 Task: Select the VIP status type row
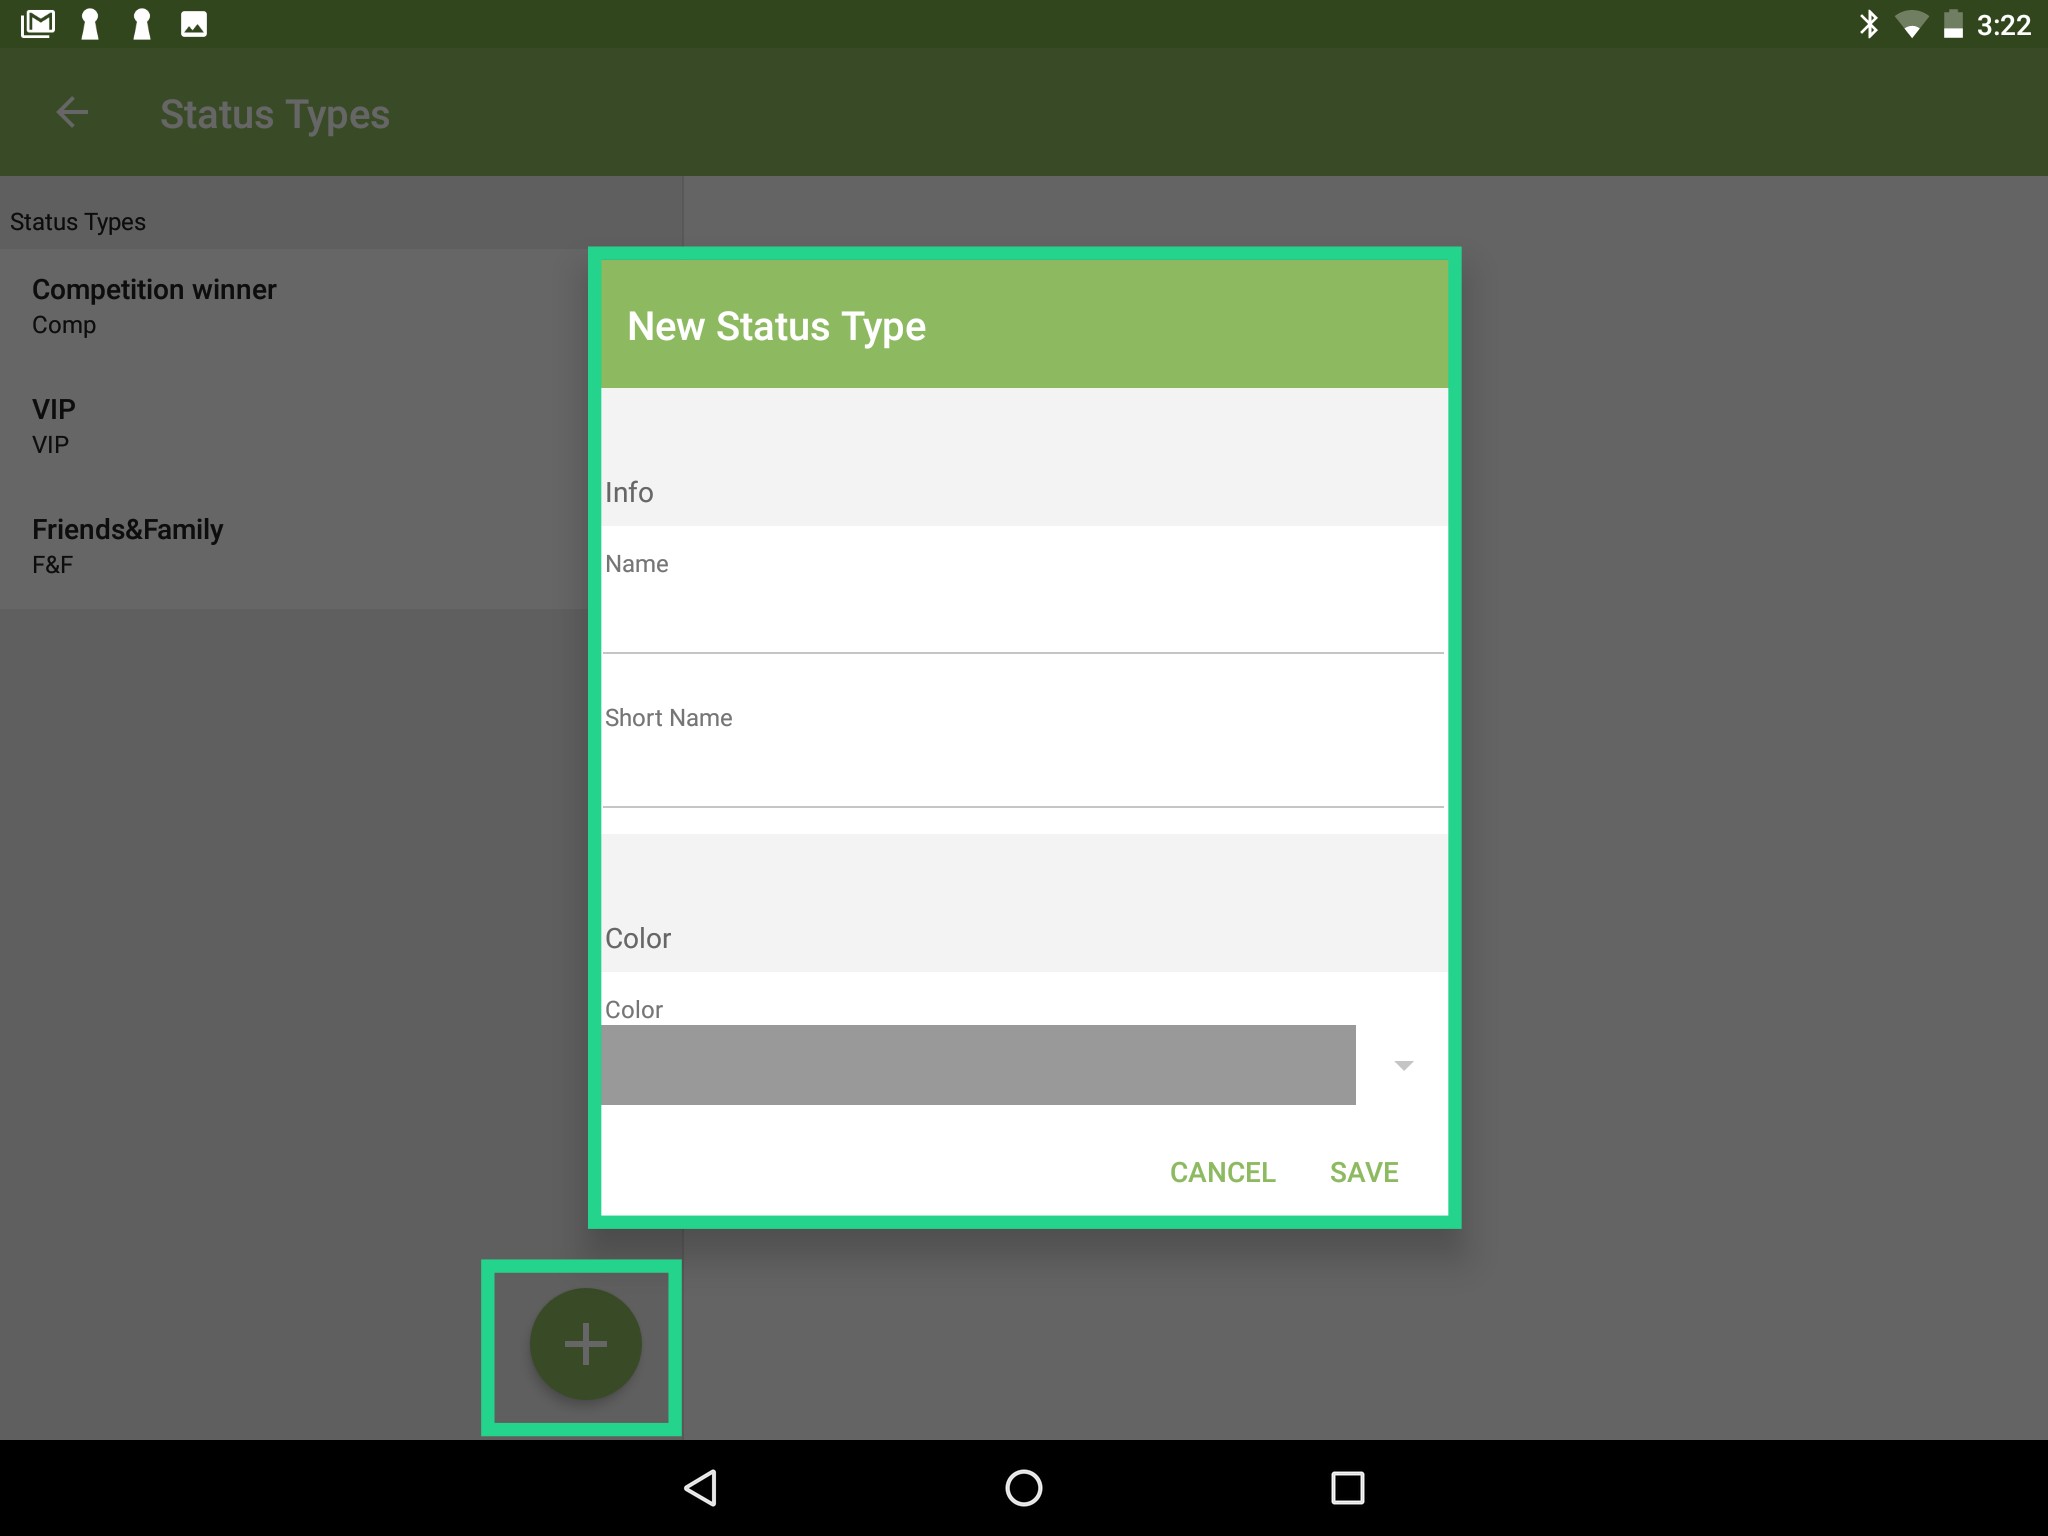point(293,428)
